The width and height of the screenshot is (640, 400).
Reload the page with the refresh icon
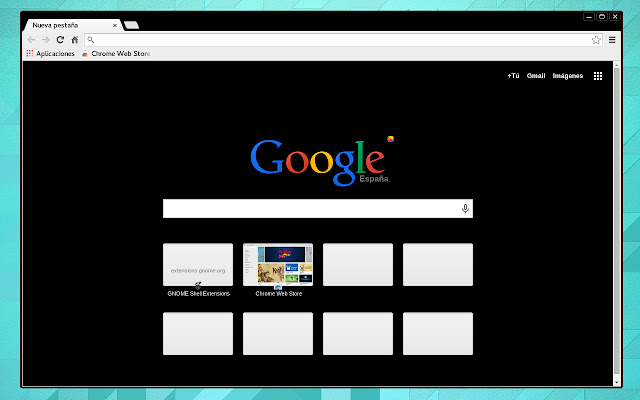(60, 40)
